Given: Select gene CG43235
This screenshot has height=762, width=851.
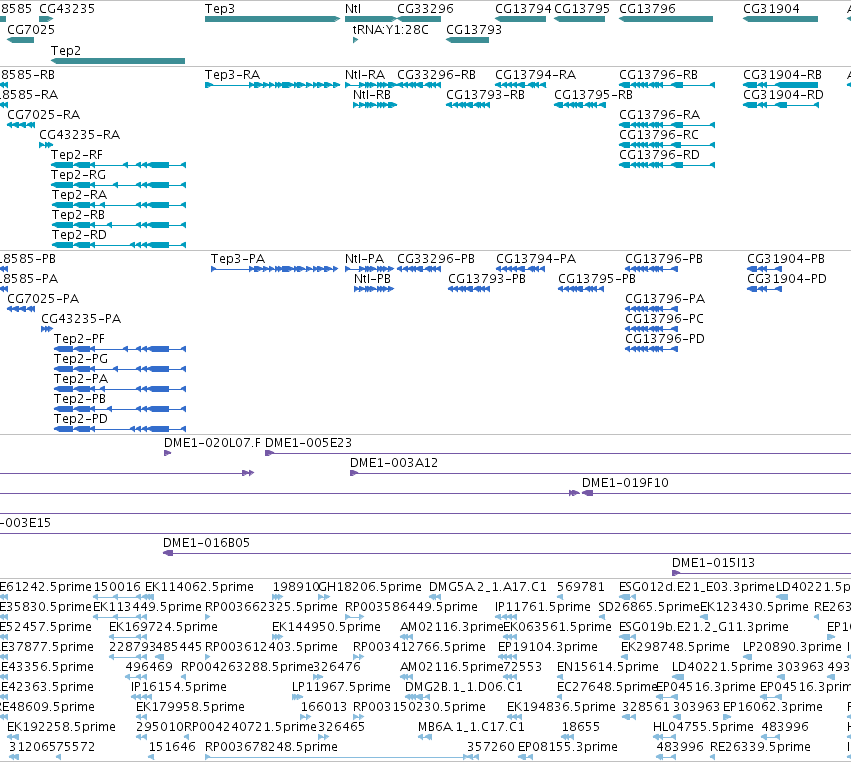Looking at the screenshot, I should point(46,19).
